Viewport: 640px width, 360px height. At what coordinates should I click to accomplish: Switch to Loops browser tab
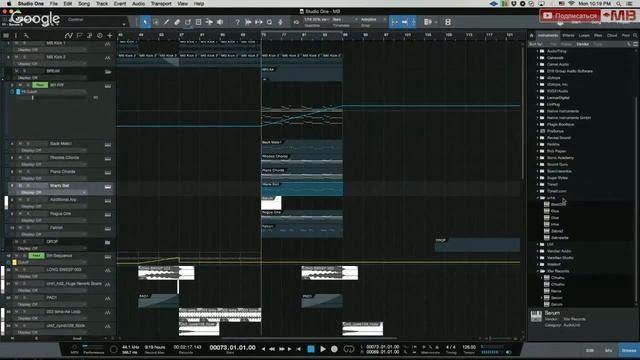click(584, 36)
